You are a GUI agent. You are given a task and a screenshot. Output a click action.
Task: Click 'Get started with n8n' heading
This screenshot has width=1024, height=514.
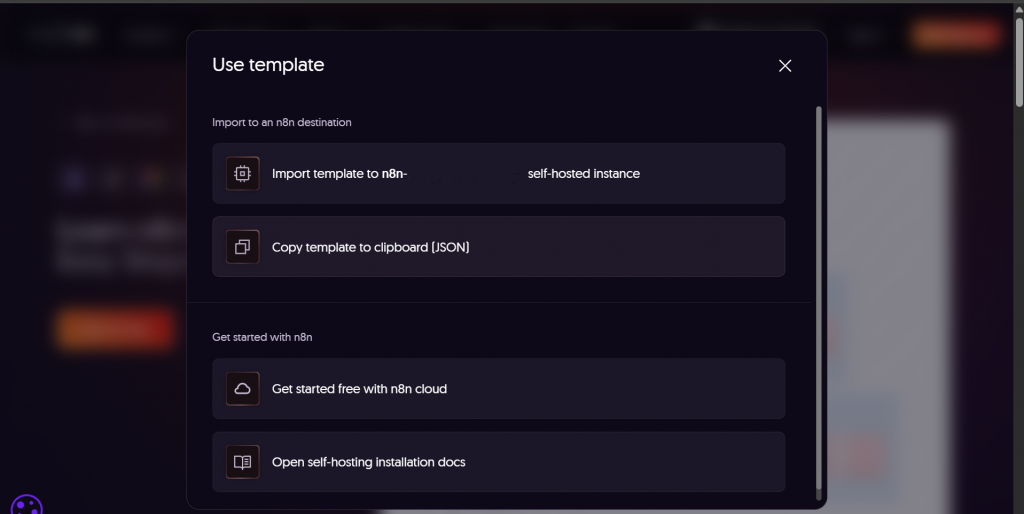[x=262, y=337]
